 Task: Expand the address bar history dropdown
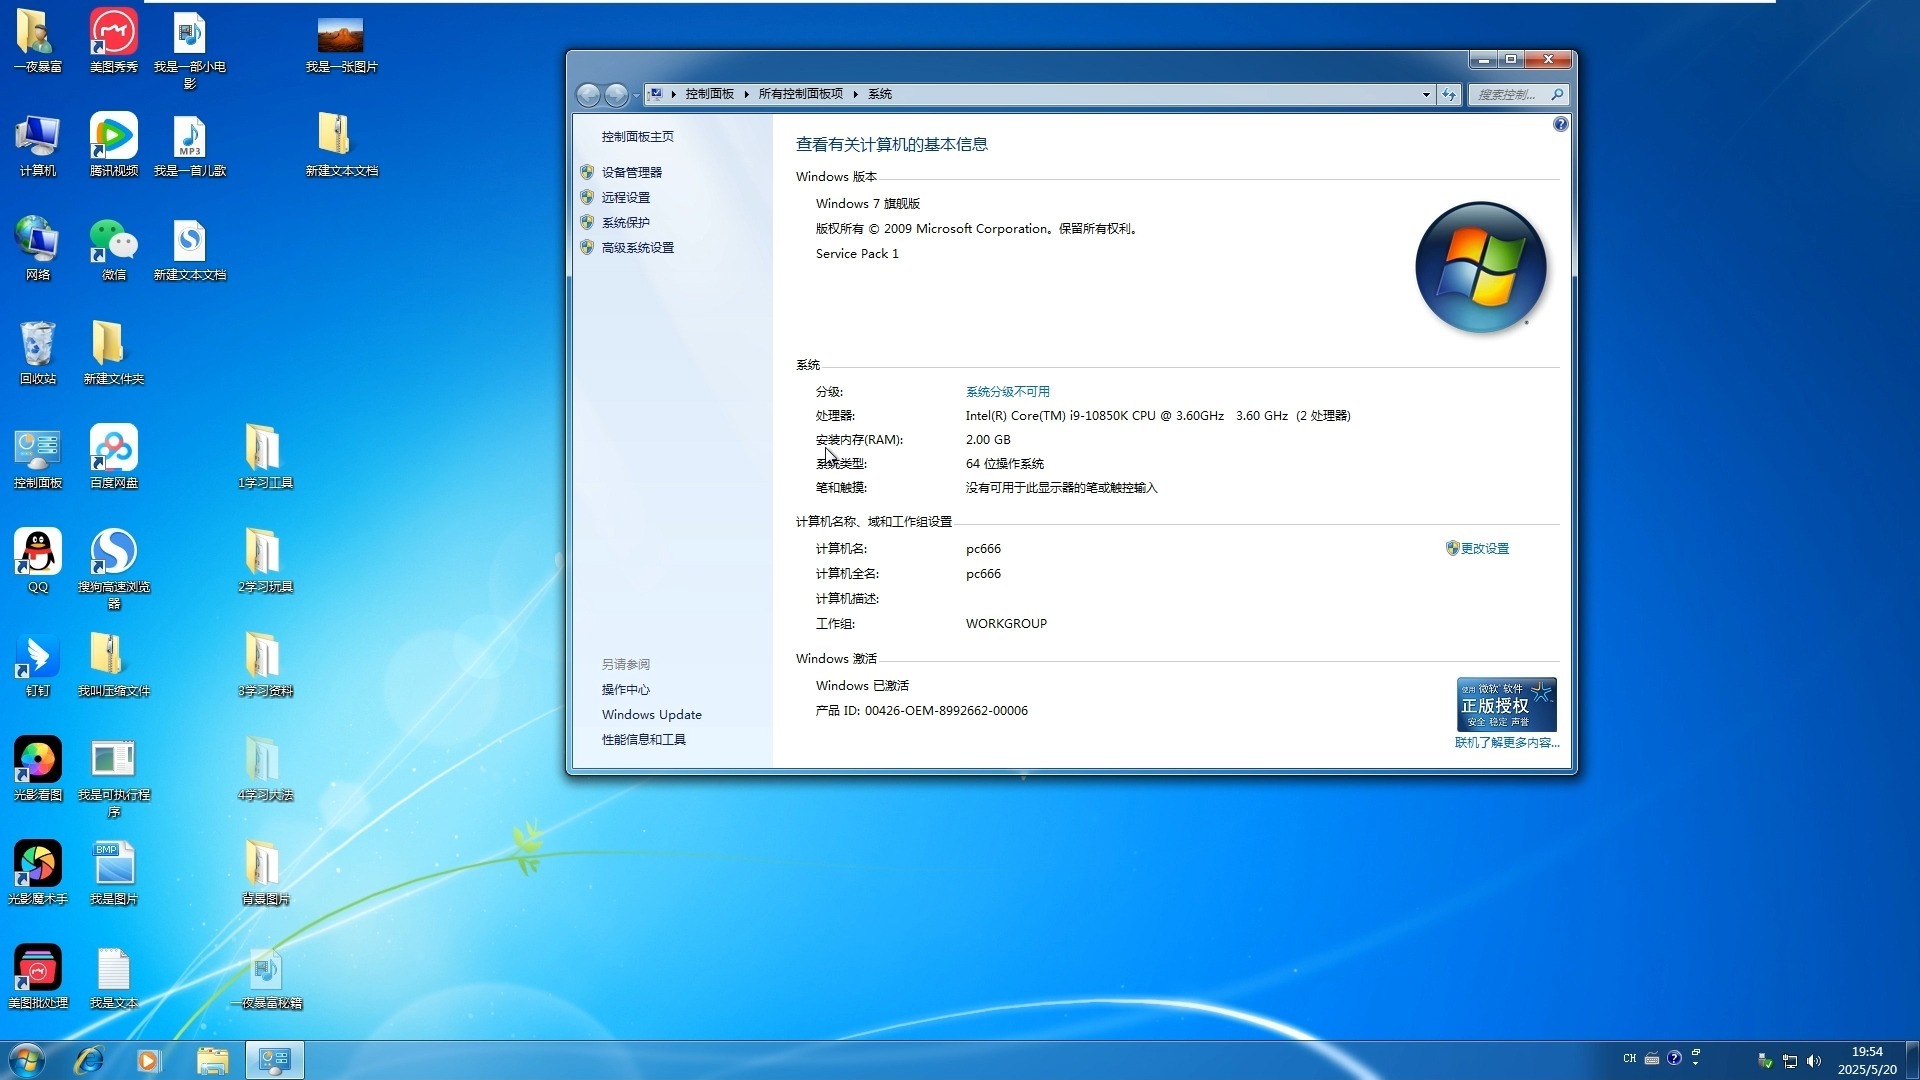pos(1426,94)
